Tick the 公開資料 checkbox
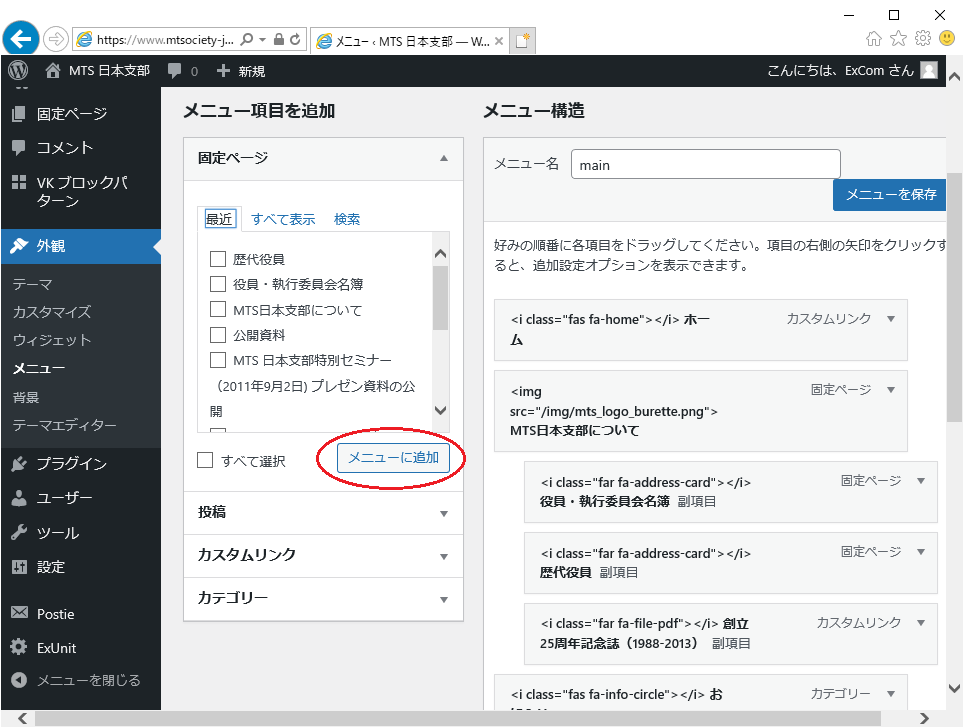The width and height of the screenshot is (964, 728). [x=218, y=335]
